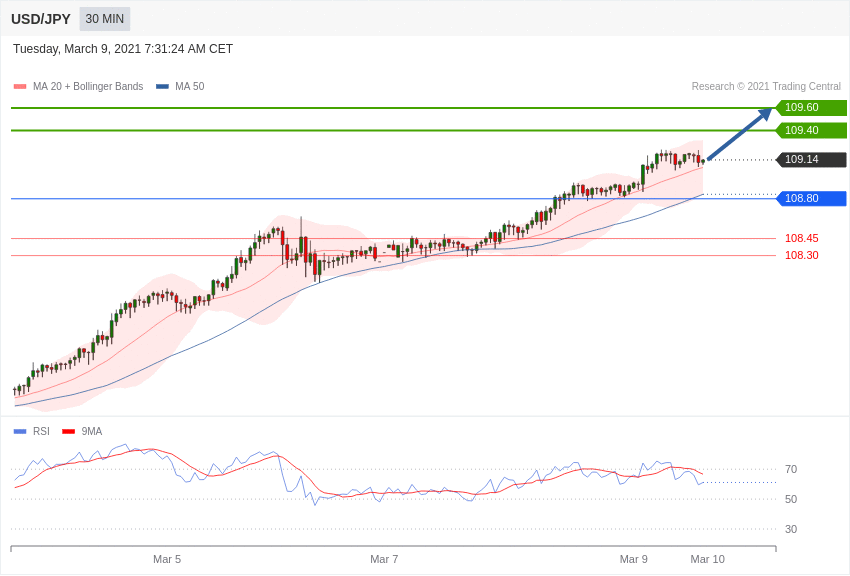850x576 pixels.
Task: Click the Mar 9 date axis label
Action: [x=634, y=559]
